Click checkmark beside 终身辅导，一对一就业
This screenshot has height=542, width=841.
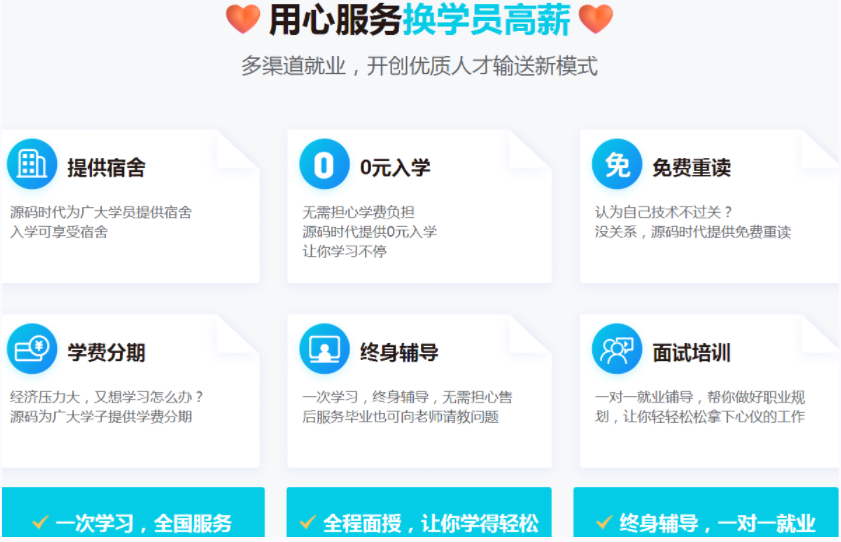pos(604,522)
